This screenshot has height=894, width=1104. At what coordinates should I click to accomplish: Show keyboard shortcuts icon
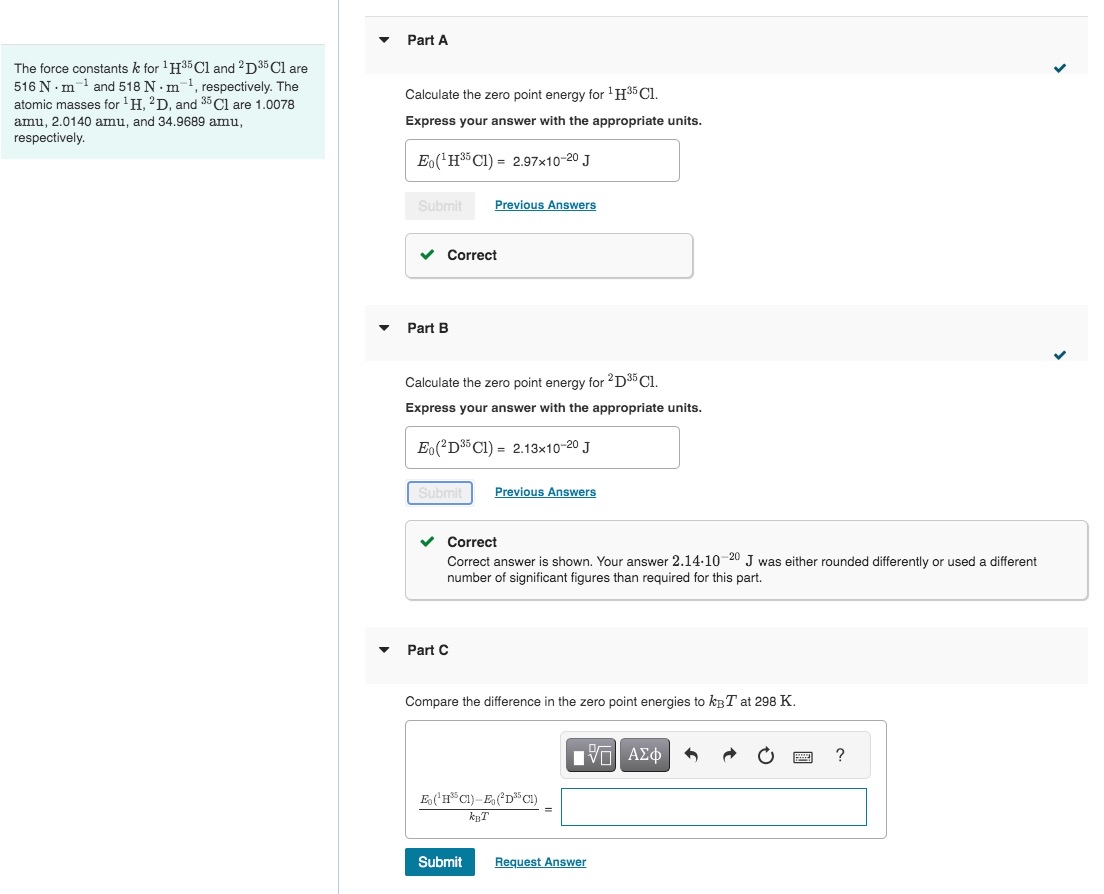tap(803, 757)
